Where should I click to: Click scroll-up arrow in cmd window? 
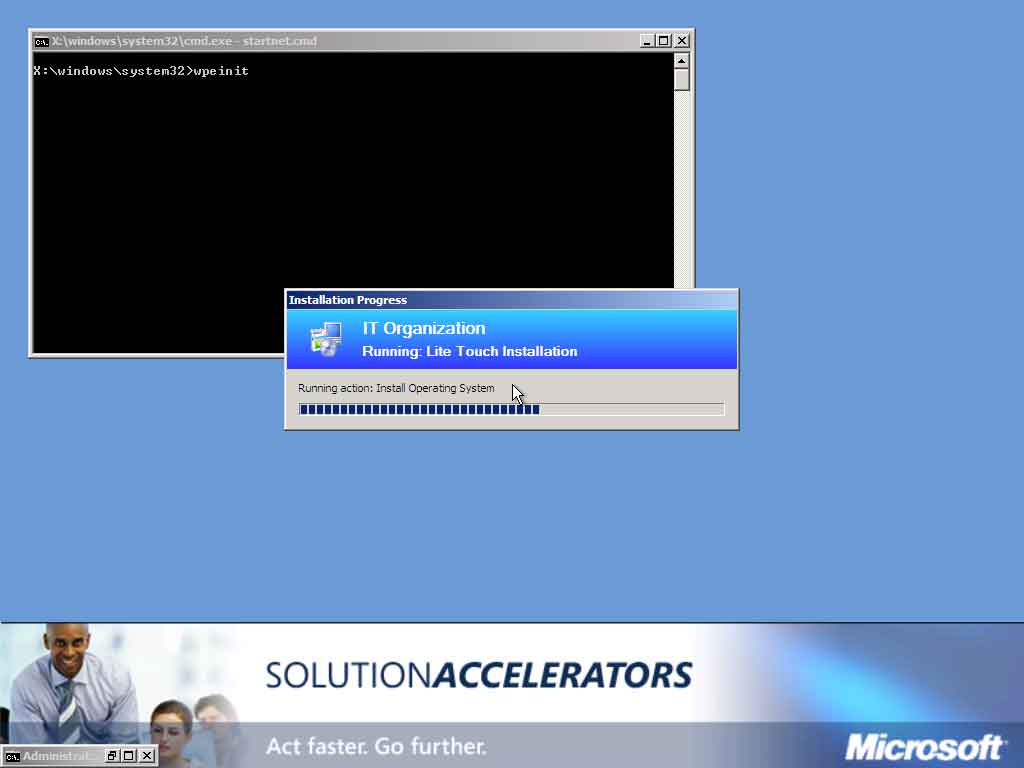click(x=682, y=61)
